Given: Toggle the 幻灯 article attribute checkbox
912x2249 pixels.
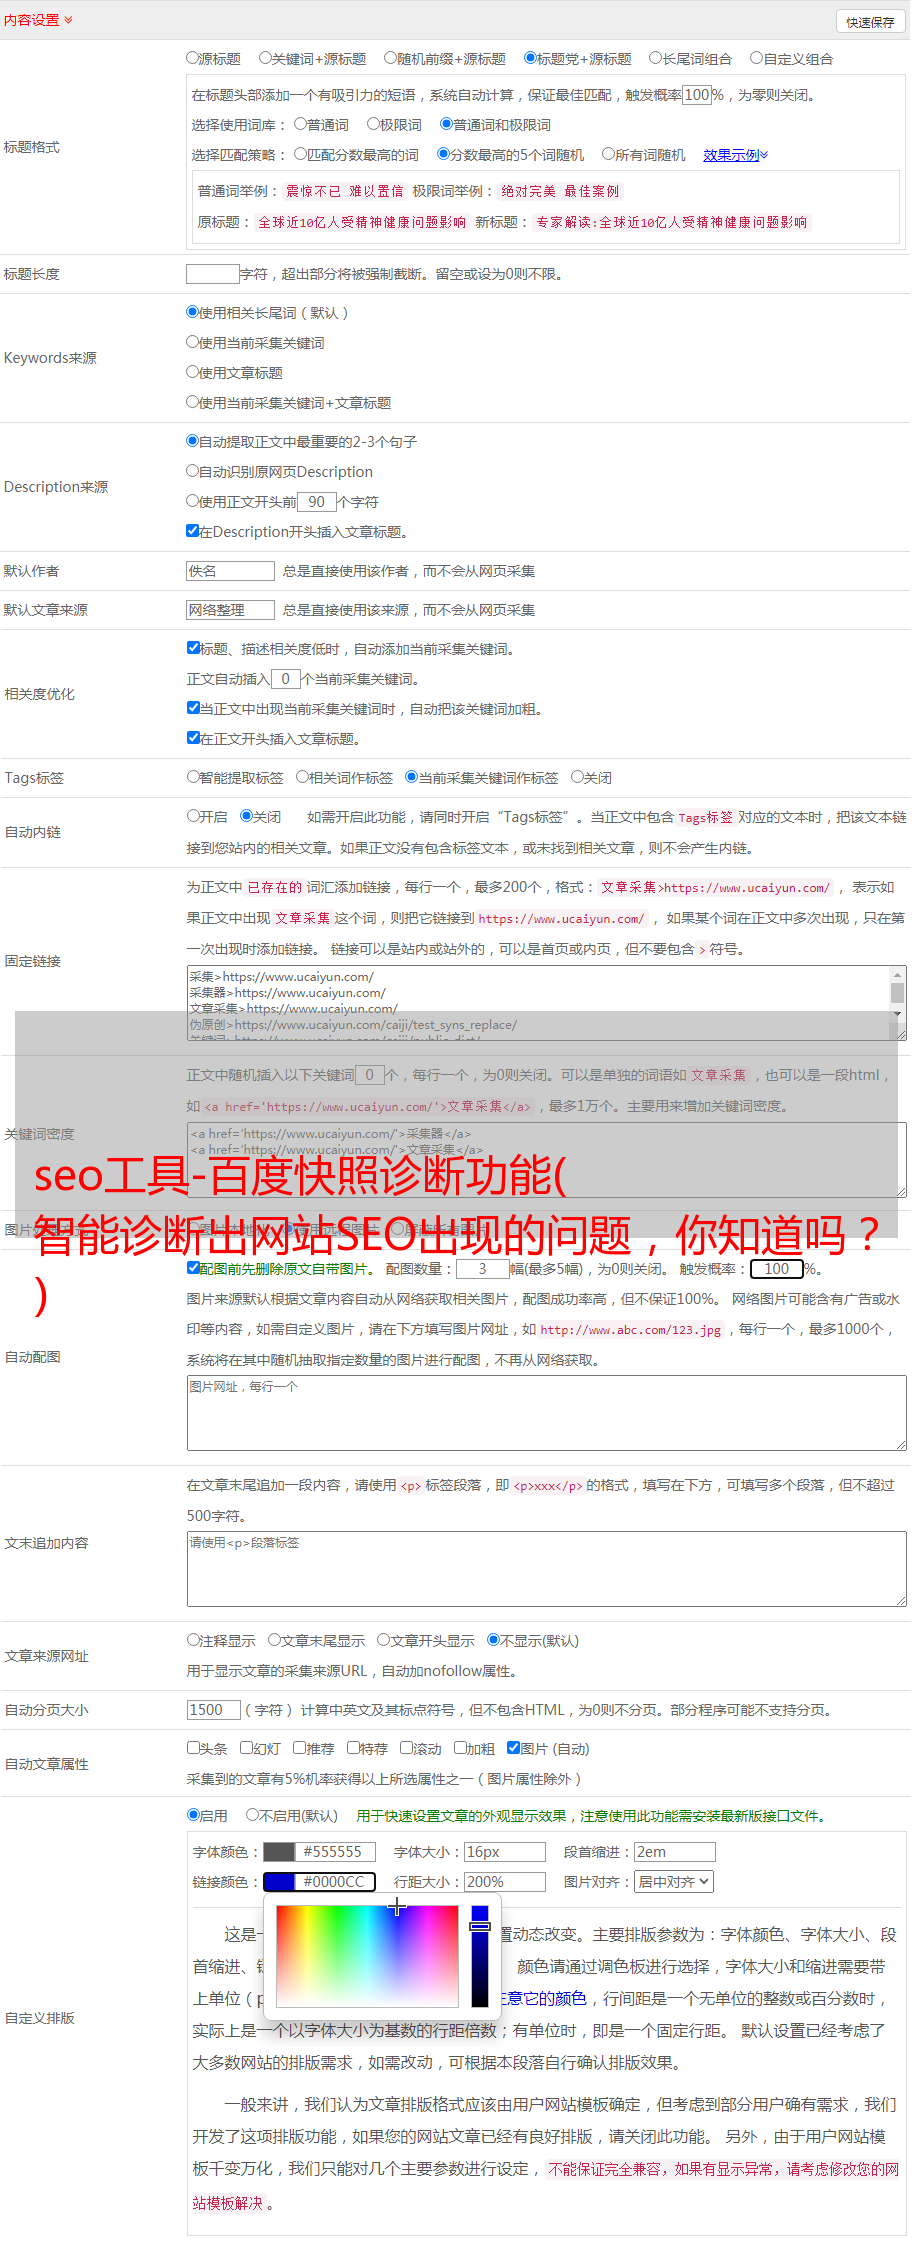Looking at the screenshot, I should (x=246, y=1748).
